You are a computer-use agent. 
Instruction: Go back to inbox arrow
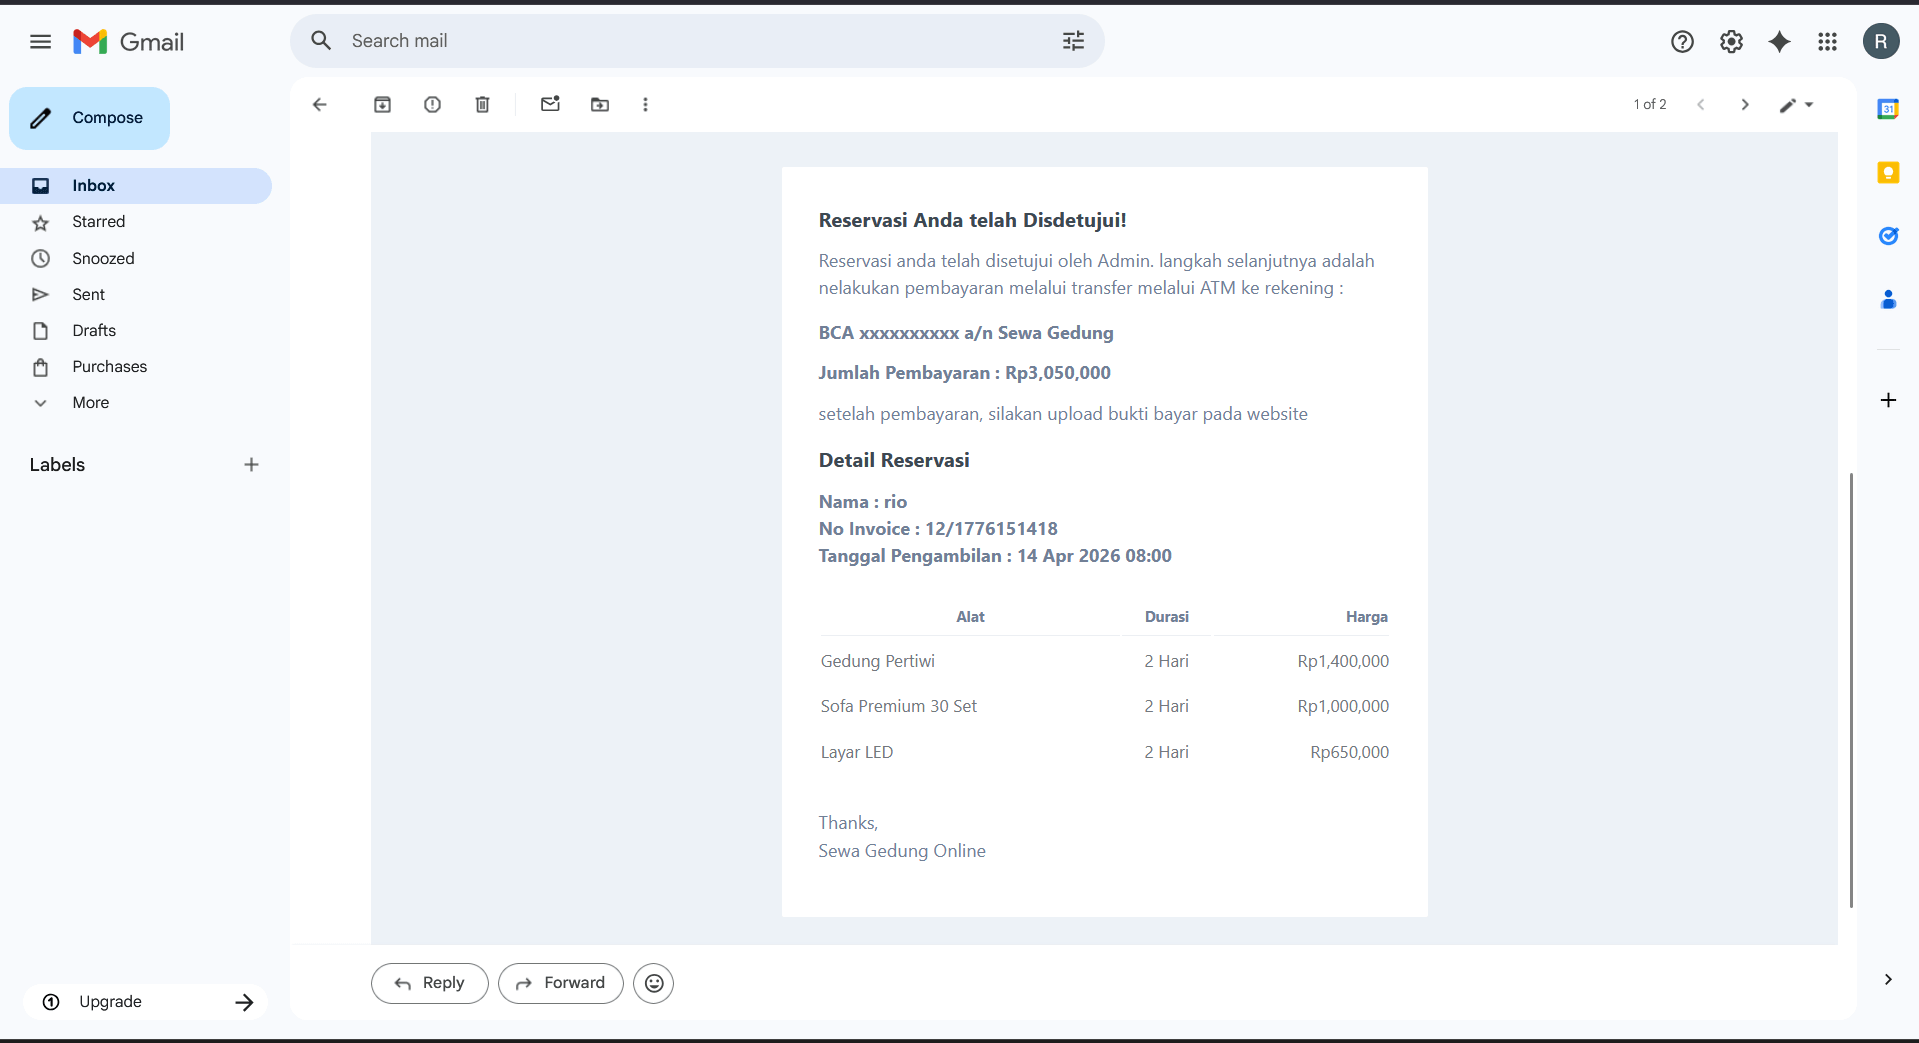coord(320,104)
